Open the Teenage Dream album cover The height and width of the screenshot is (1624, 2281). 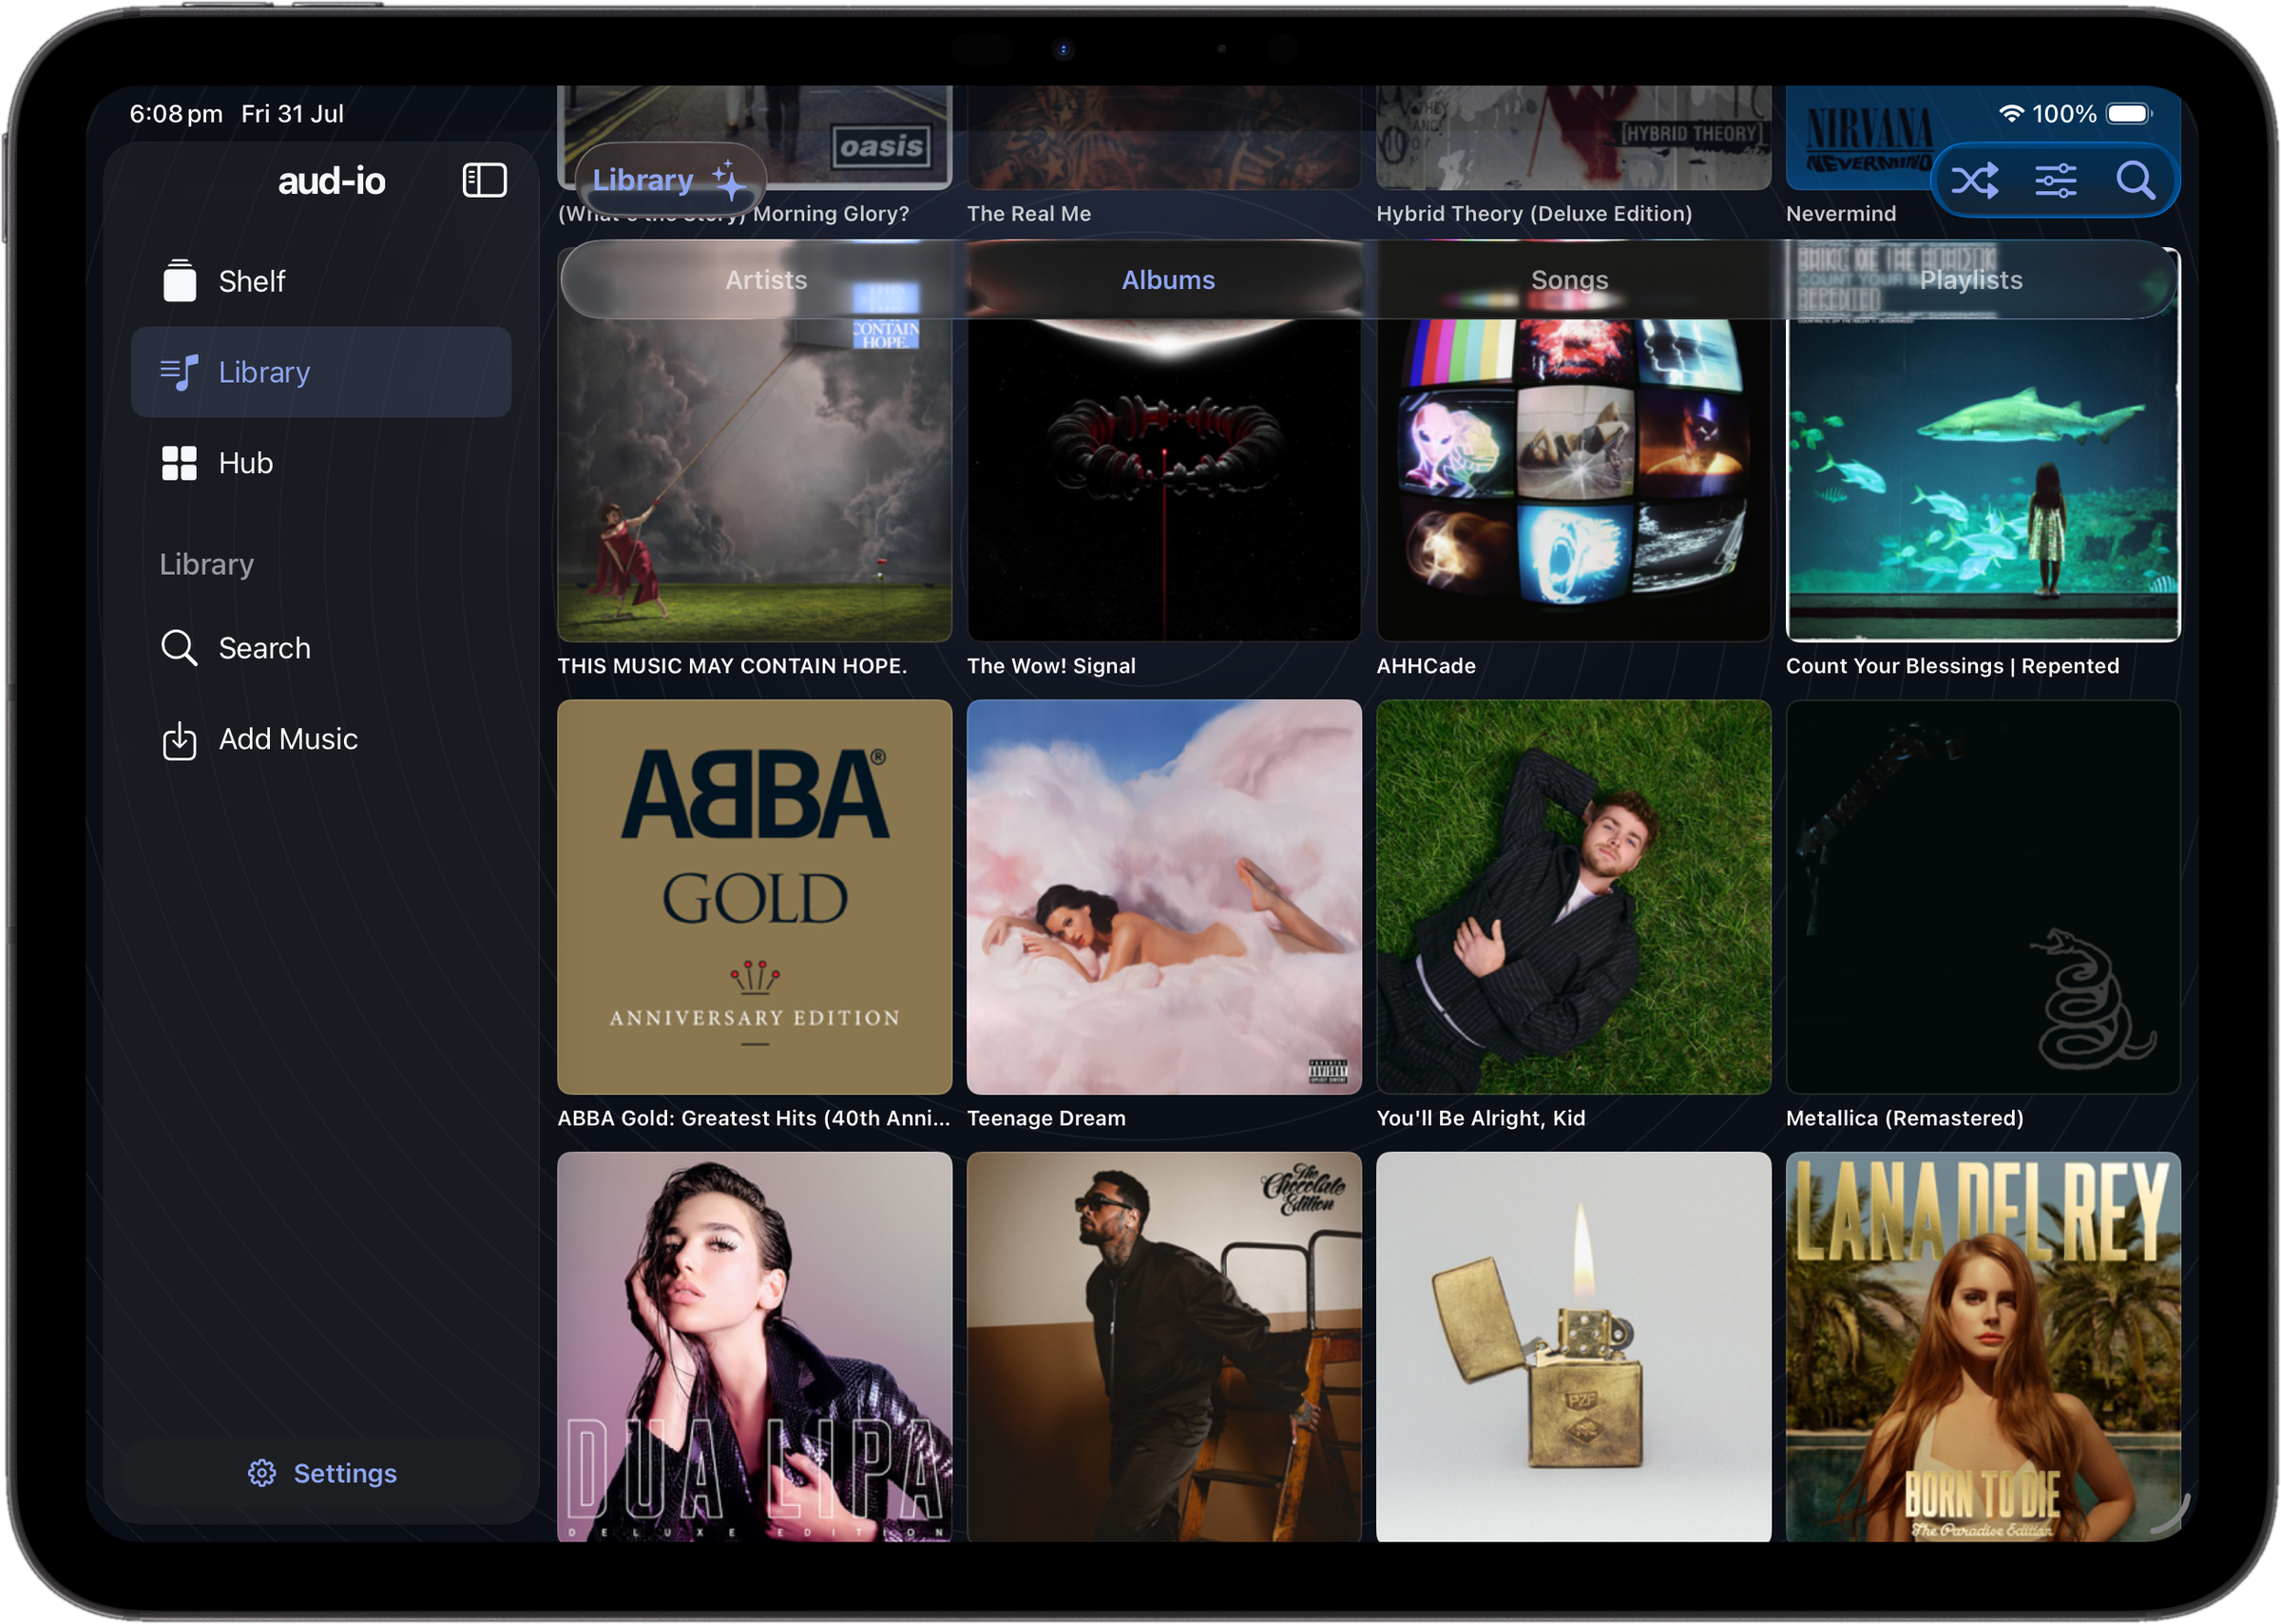(1164, 896)
